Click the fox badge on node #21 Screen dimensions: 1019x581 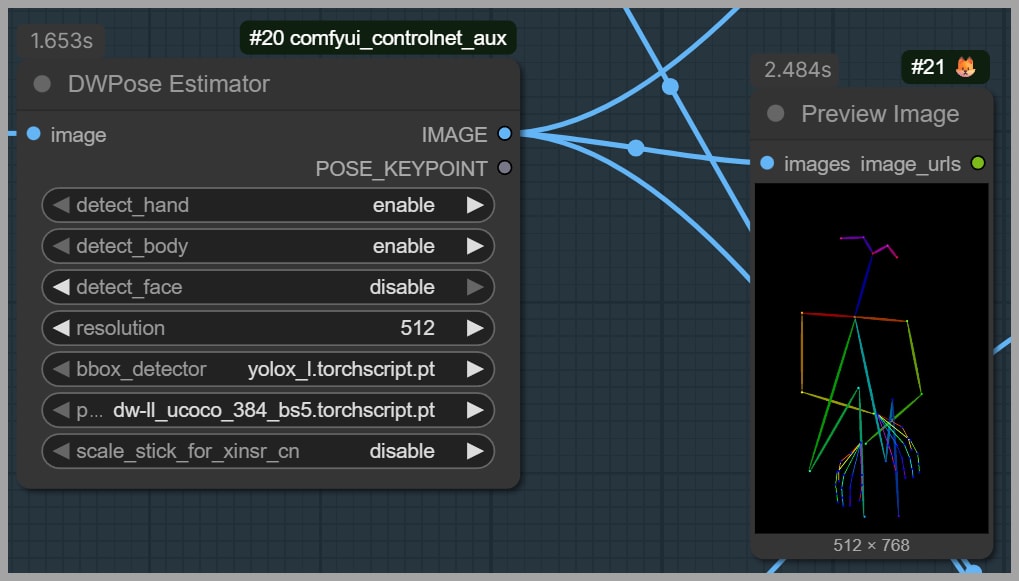click(965, 68)
